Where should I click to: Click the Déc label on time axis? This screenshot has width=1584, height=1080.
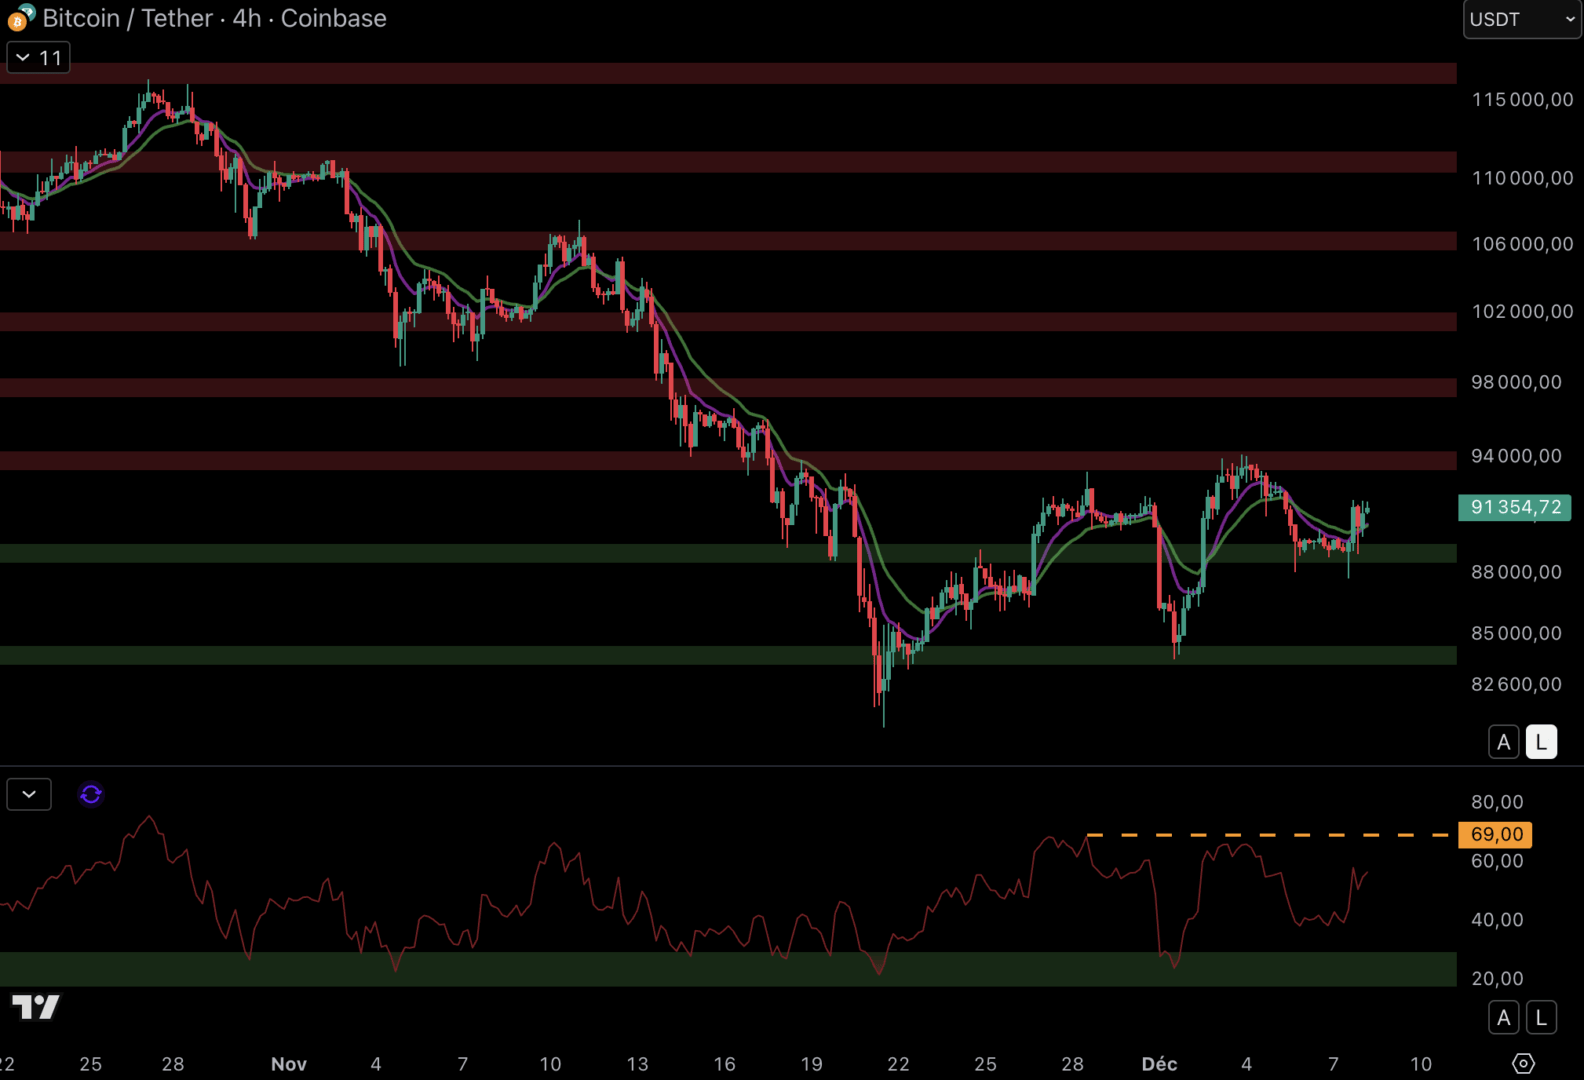pyautogui.click(x=1159, y=1064)
